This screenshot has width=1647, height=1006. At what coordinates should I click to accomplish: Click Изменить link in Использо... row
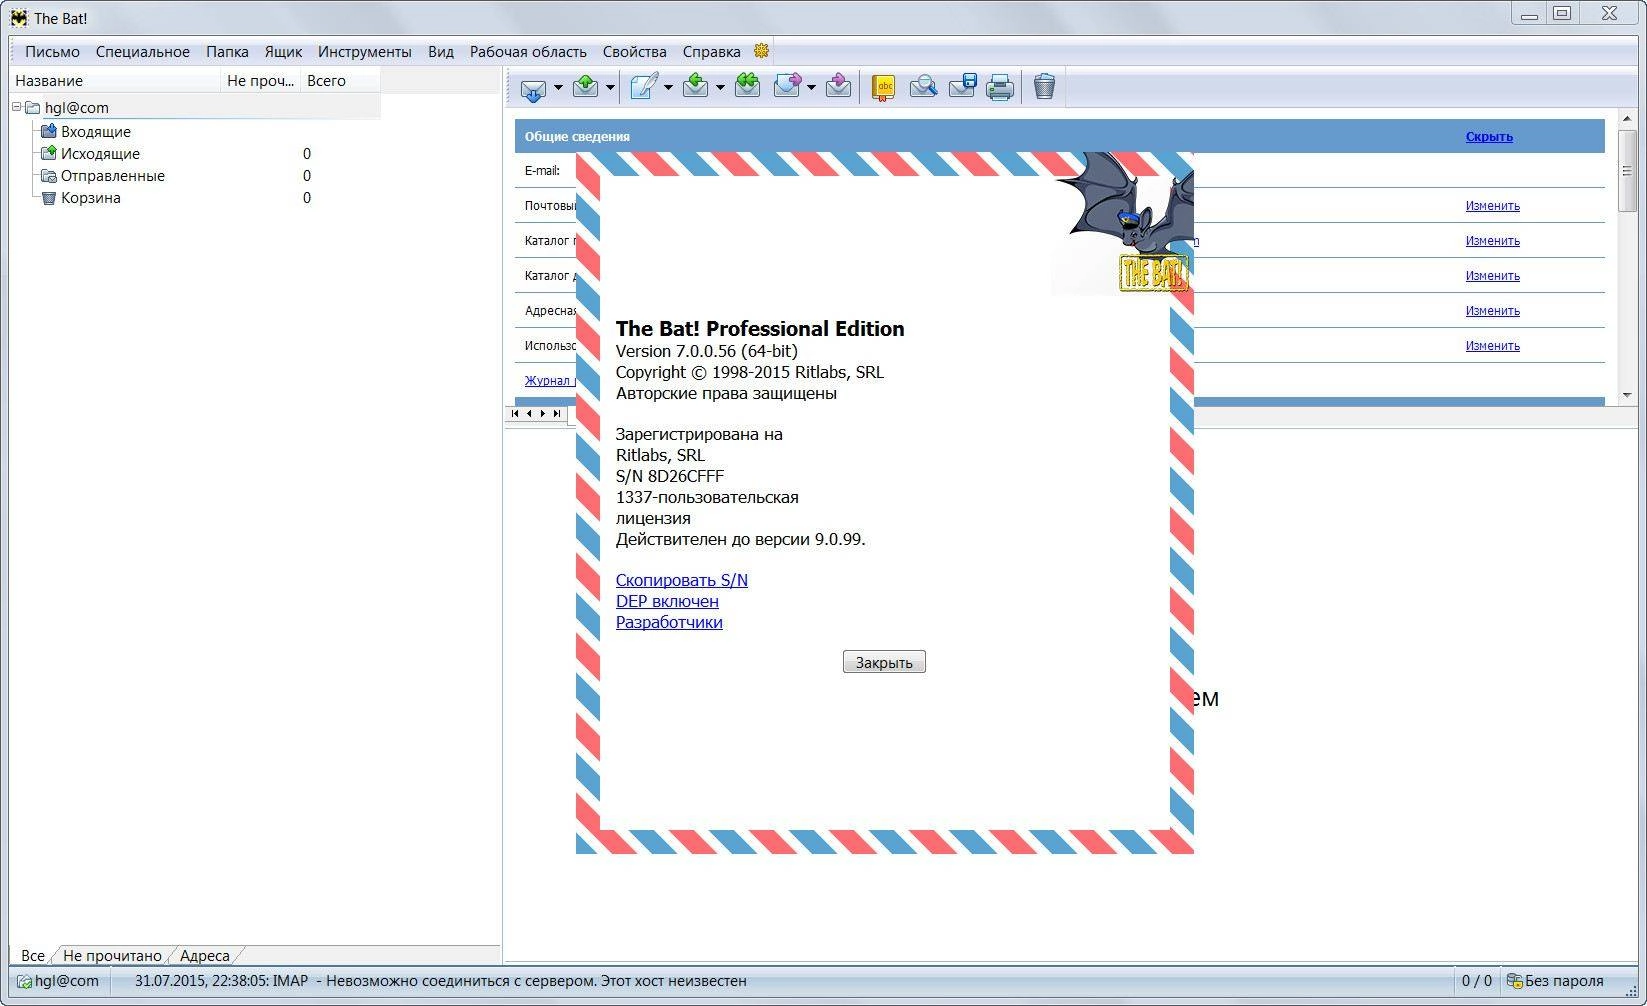tap(1492, 346)
